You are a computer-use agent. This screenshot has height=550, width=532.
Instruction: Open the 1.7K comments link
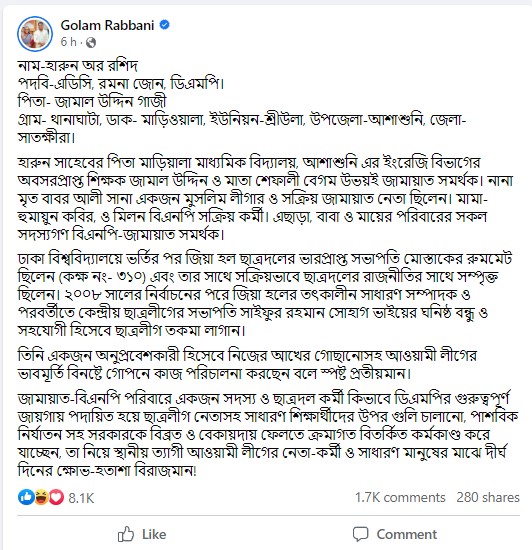400,497
